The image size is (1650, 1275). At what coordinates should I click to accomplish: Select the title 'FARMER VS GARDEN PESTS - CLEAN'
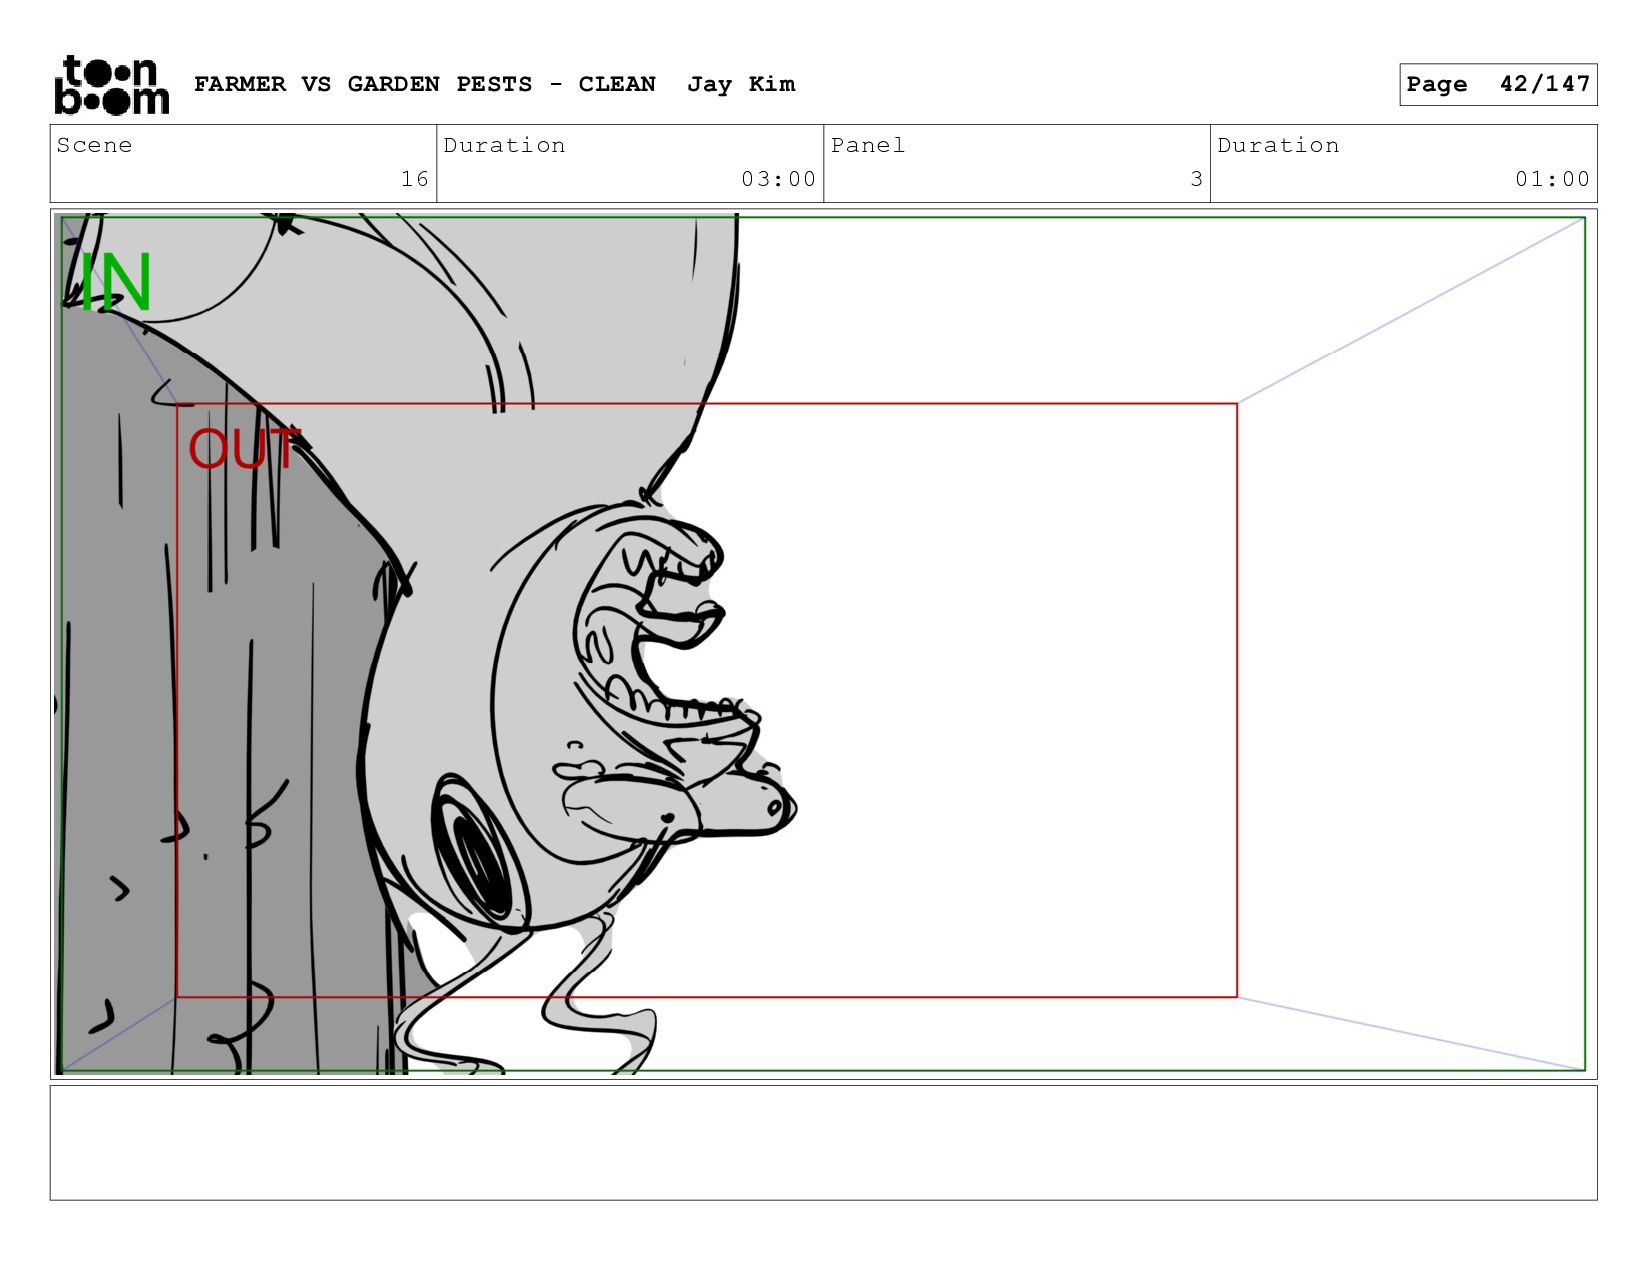coord(425,84)
